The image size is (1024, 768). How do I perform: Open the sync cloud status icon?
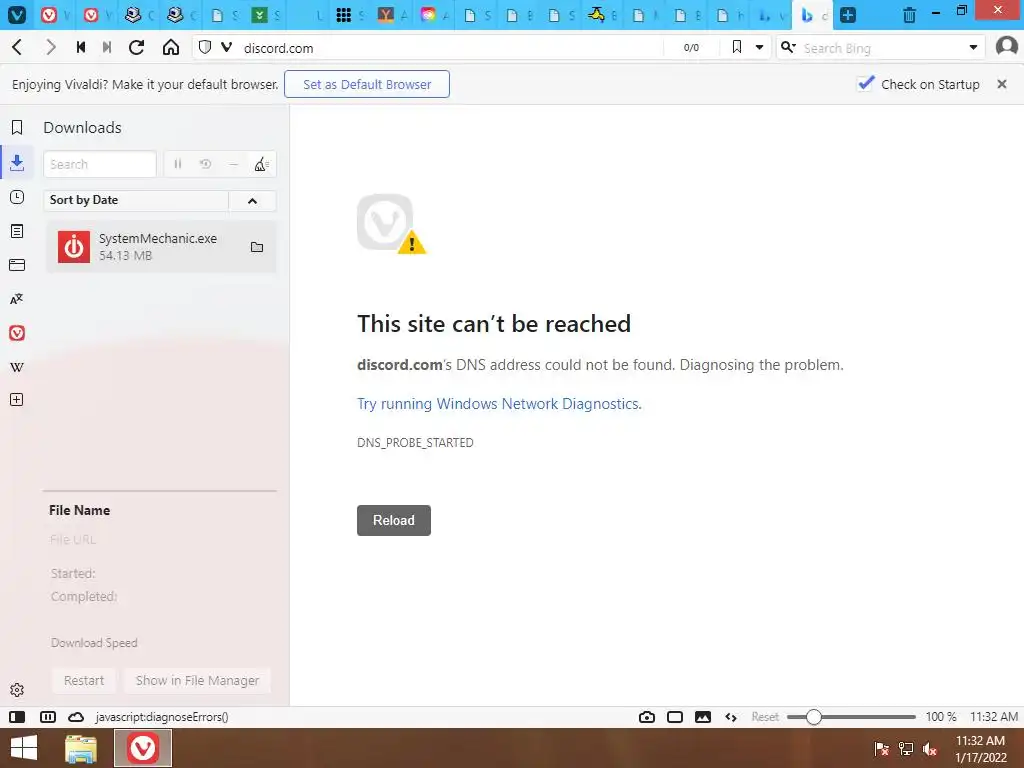(76, 717)
